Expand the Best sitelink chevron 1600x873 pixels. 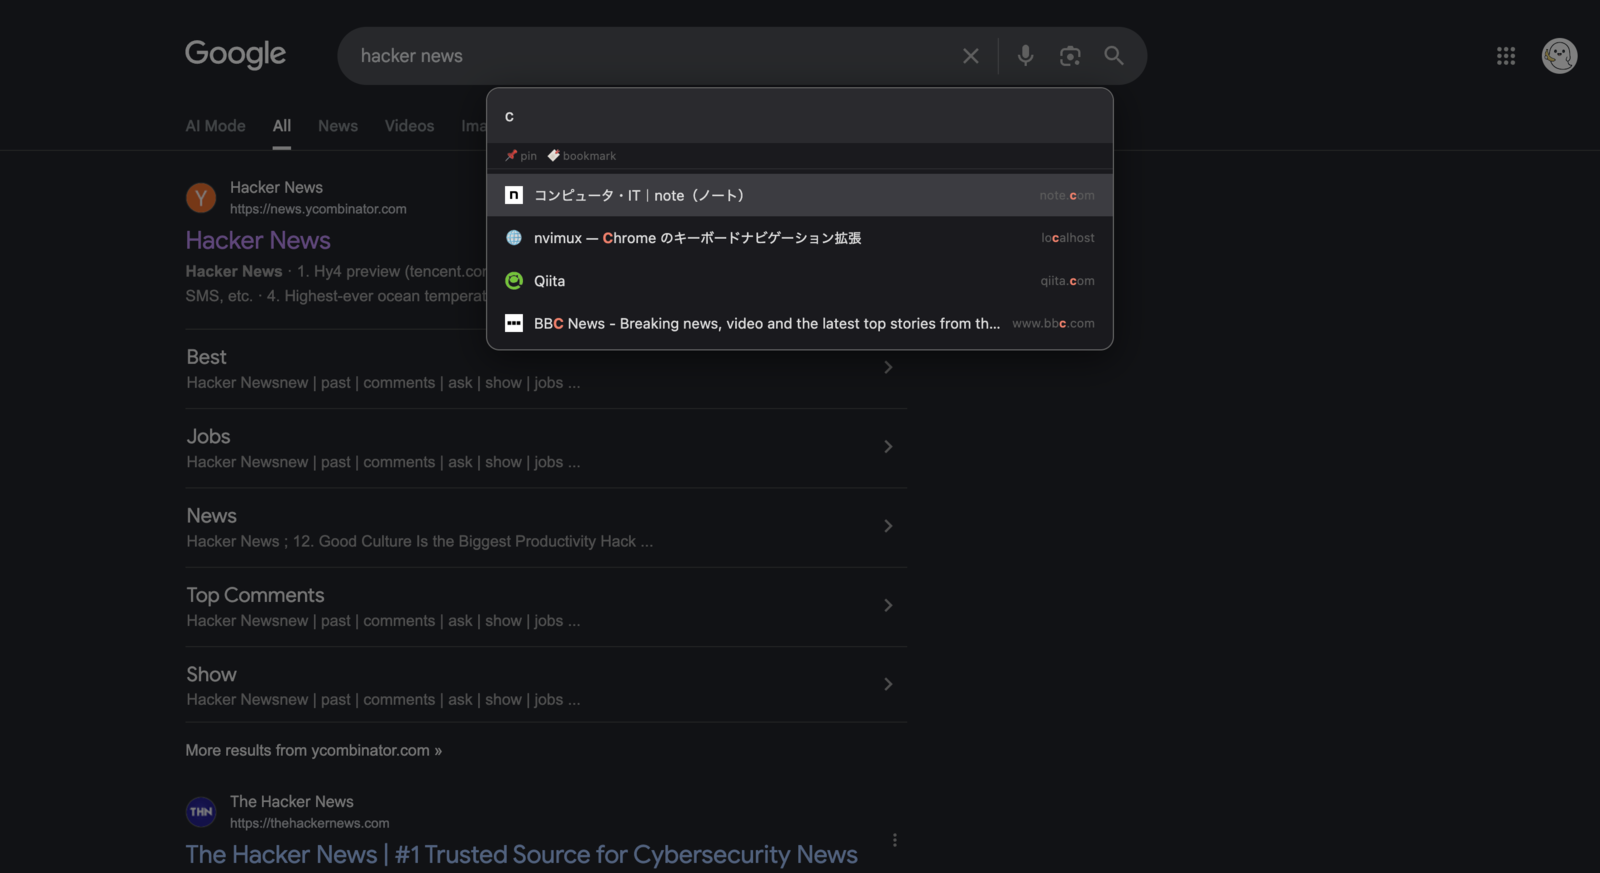(888, 367)
